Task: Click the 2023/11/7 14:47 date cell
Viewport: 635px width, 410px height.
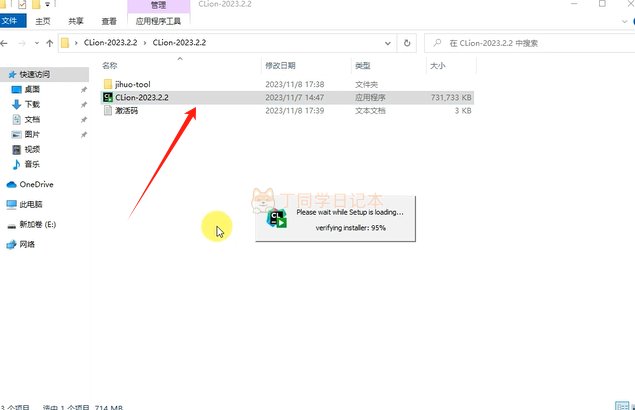Action: tap(294, 97)
